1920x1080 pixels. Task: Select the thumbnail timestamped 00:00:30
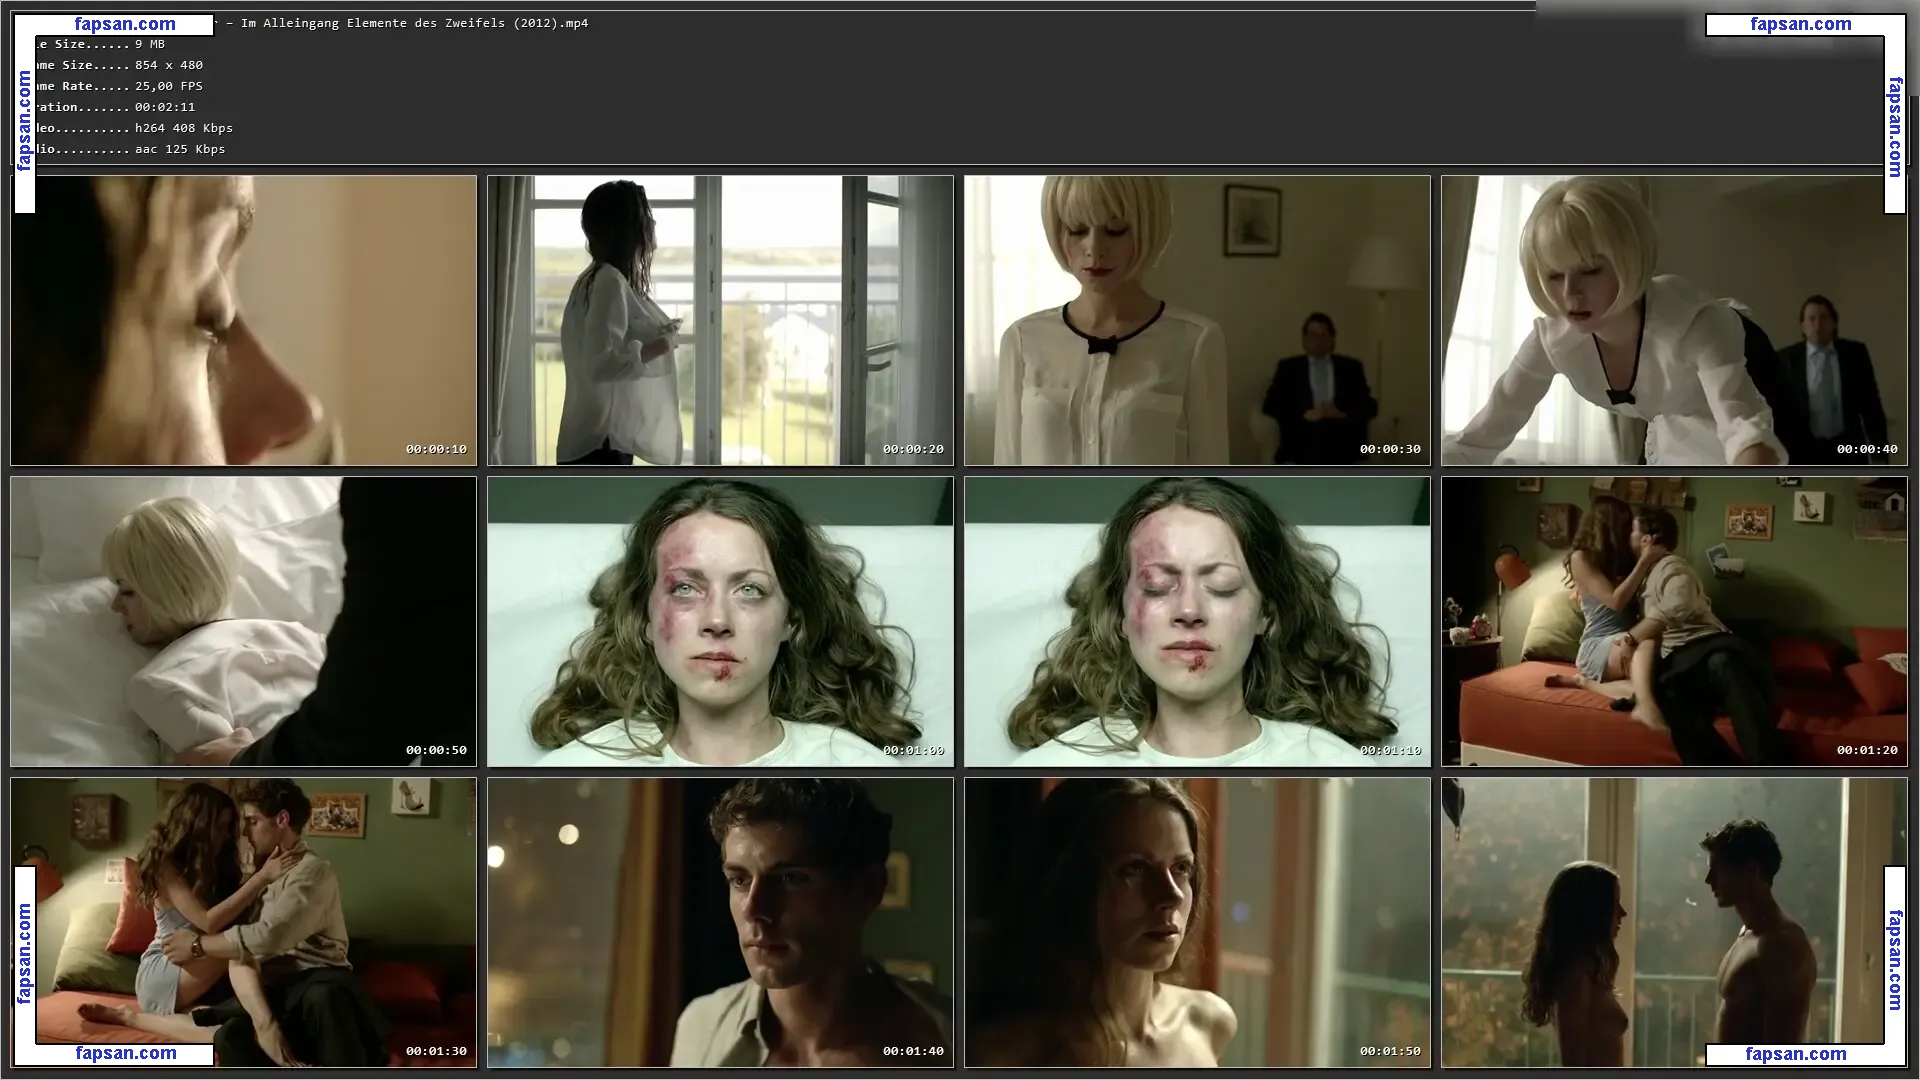1197,320
